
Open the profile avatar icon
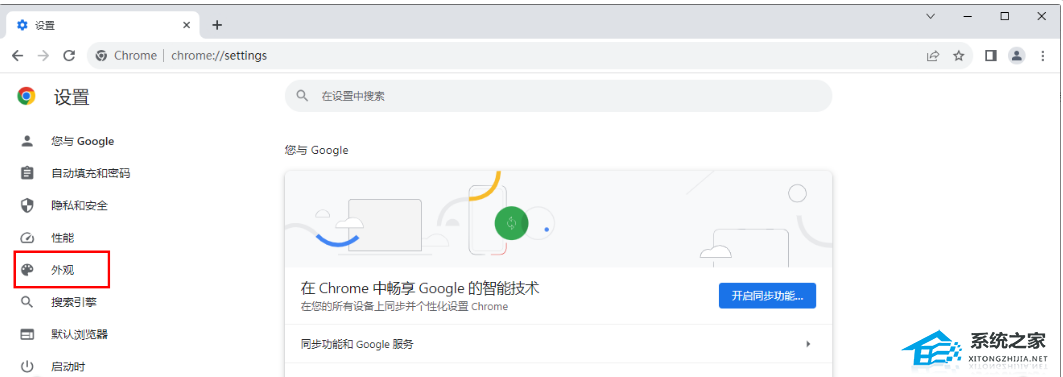tap(1016, 56)
